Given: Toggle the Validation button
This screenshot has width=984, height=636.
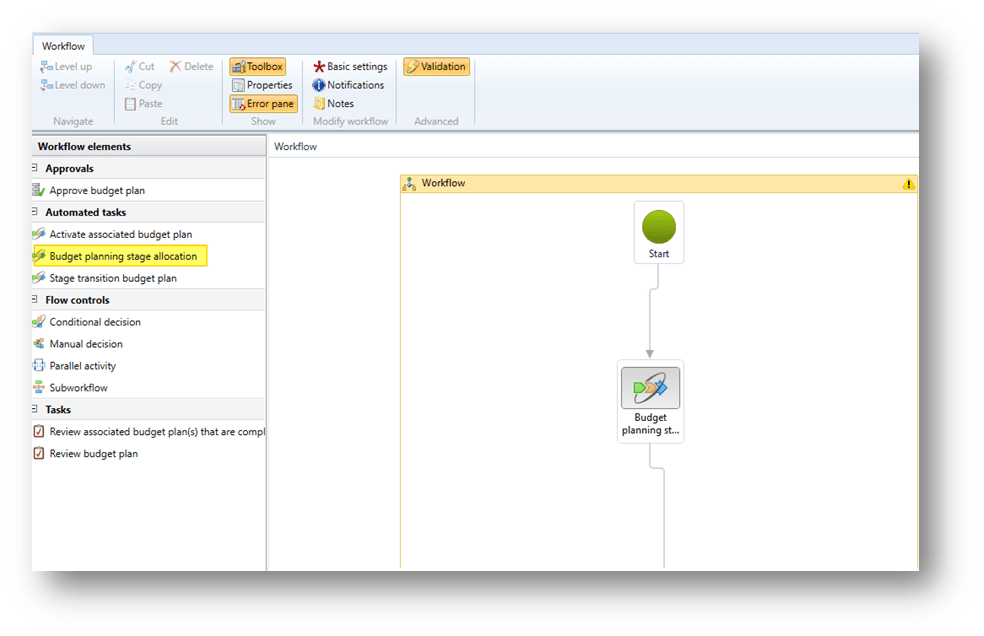Looking at the screenshot, I should [x=436, y=67].
